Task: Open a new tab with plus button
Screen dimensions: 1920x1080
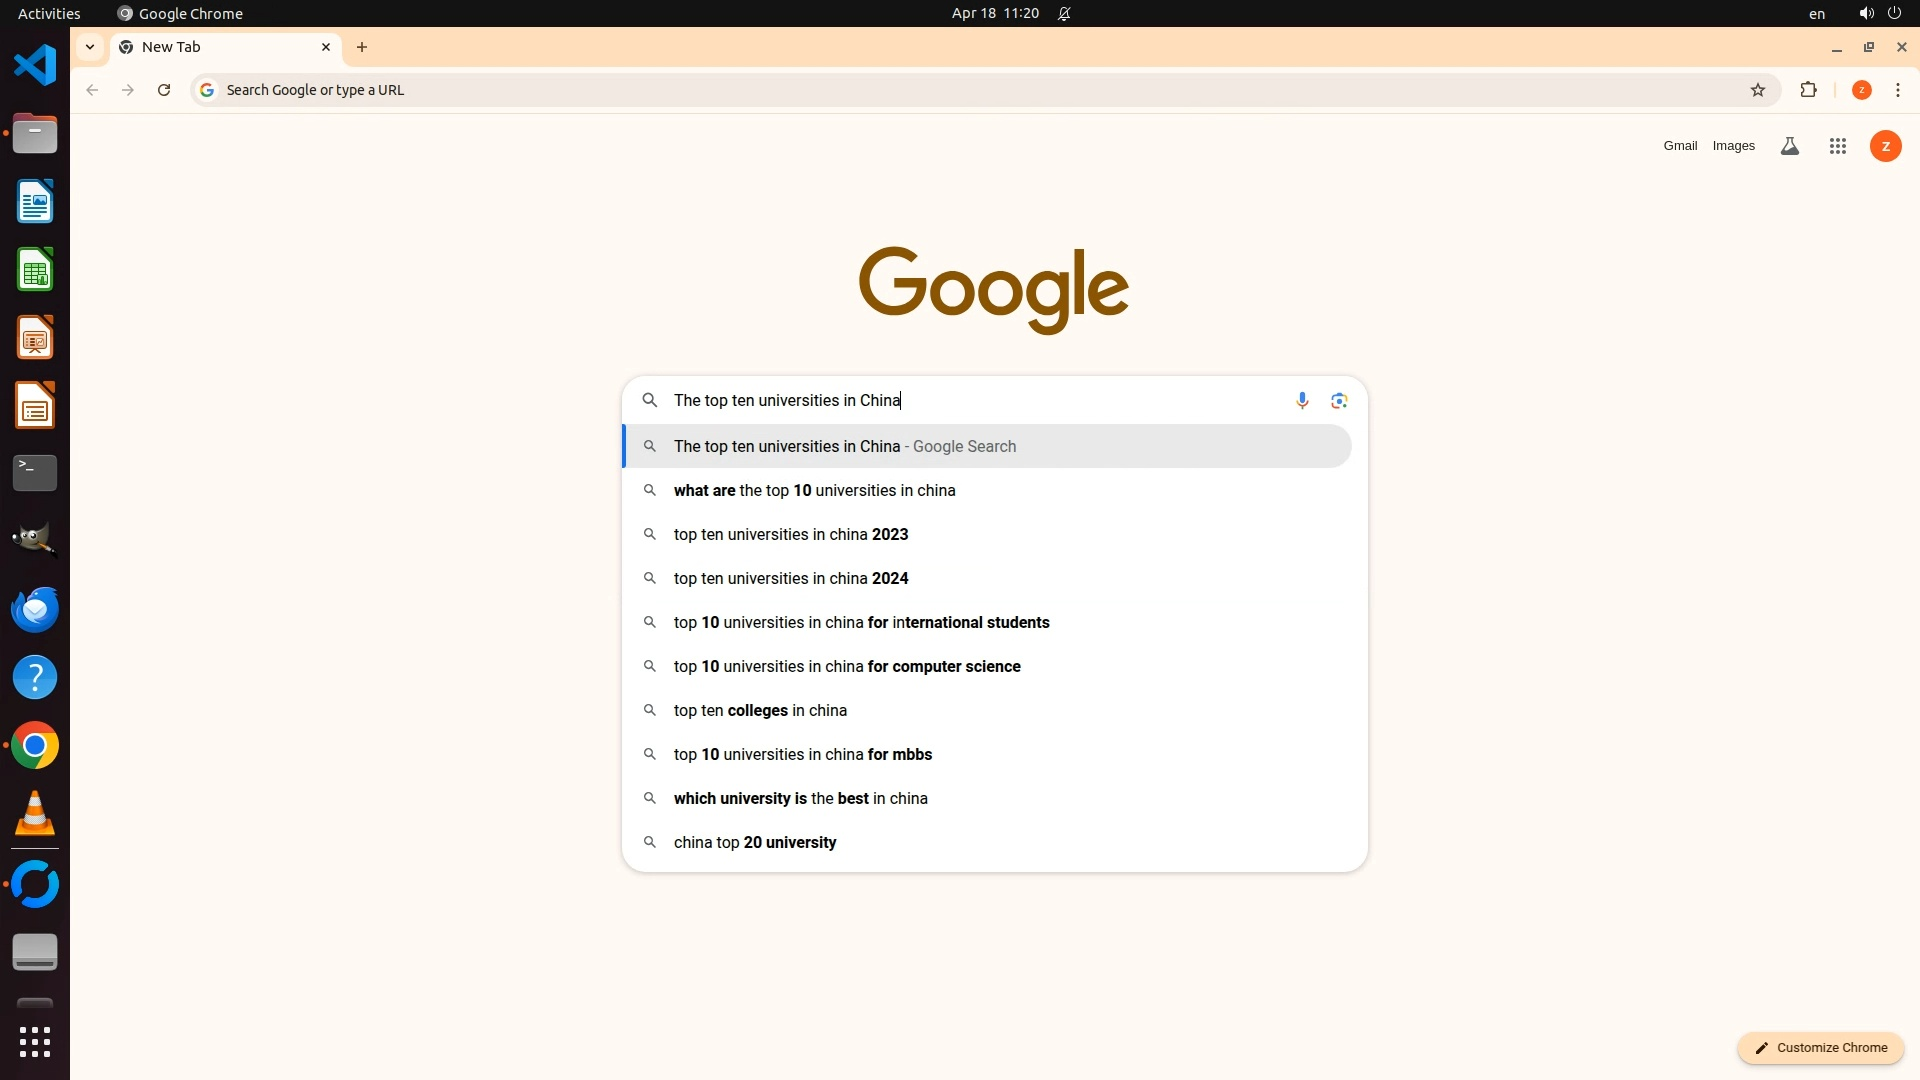Action: coord(362,47)
